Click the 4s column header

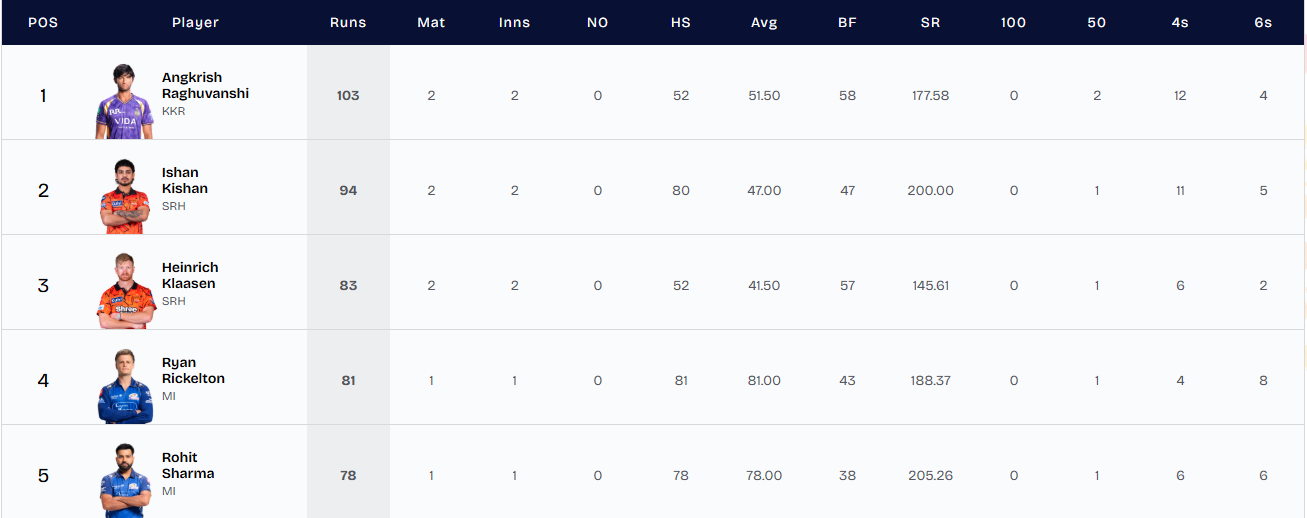1180,22
